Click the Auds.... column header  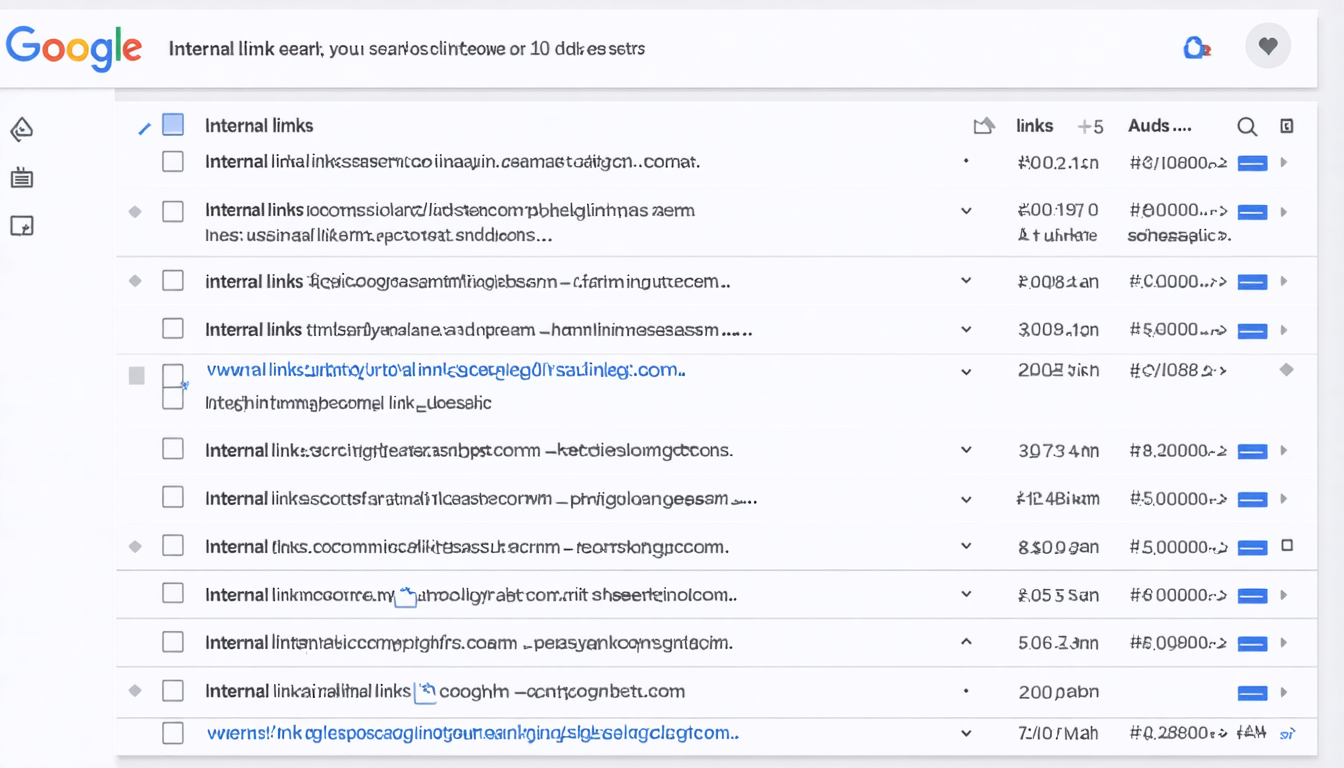(x=1160, y=126)
